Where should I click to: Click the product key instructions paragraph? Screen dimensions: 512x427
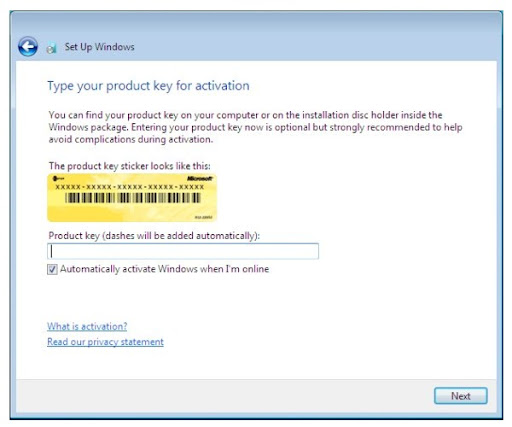255,127
